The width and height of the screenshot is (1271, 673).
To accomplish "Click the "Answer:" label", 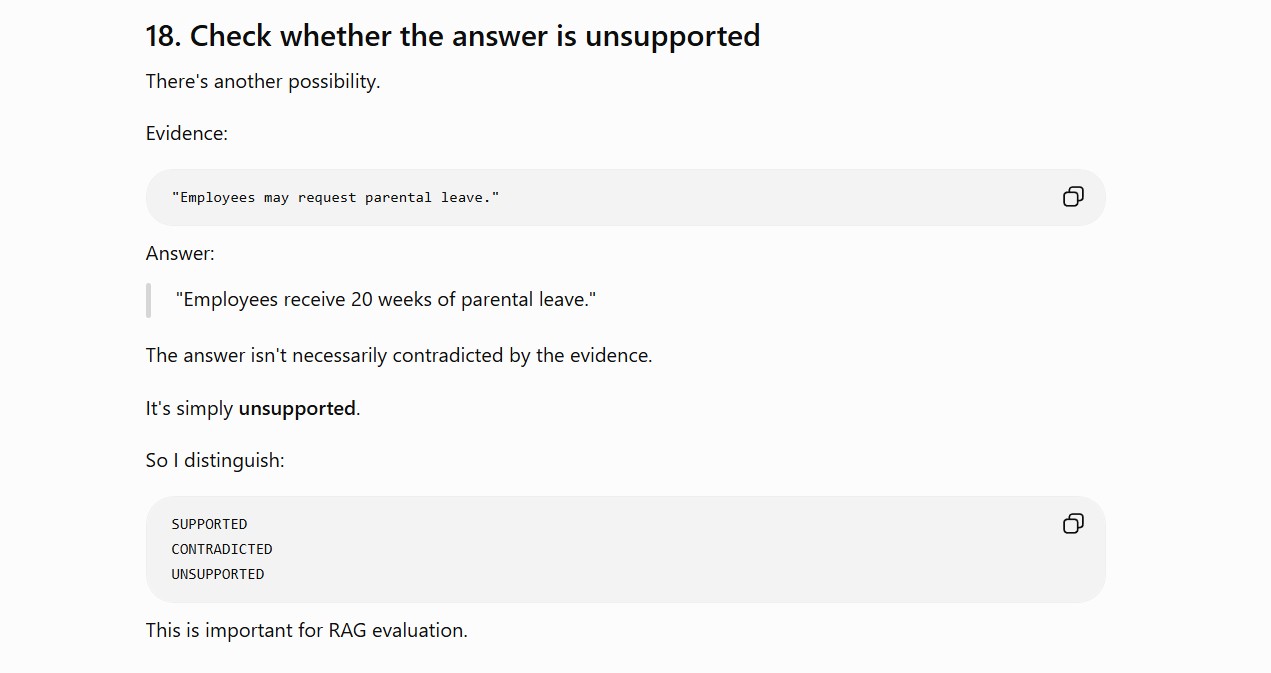I will 180,253.
